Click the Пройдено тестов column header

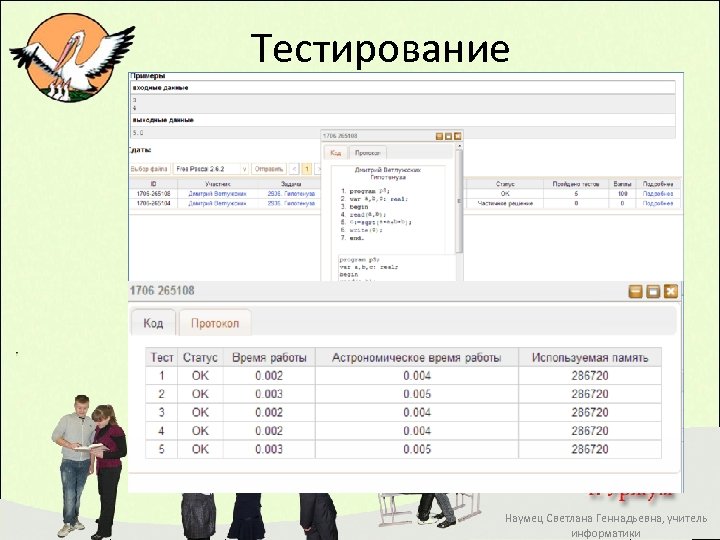(x=576, y=184)
